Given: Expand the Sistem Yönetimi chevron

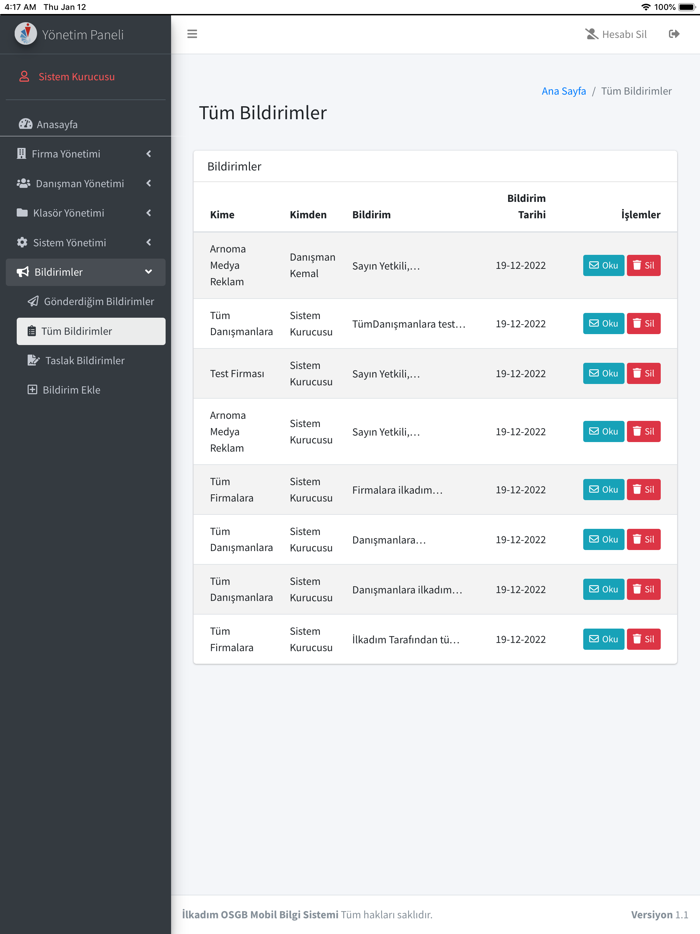Looking at the screenshot, I should (148, 242).
